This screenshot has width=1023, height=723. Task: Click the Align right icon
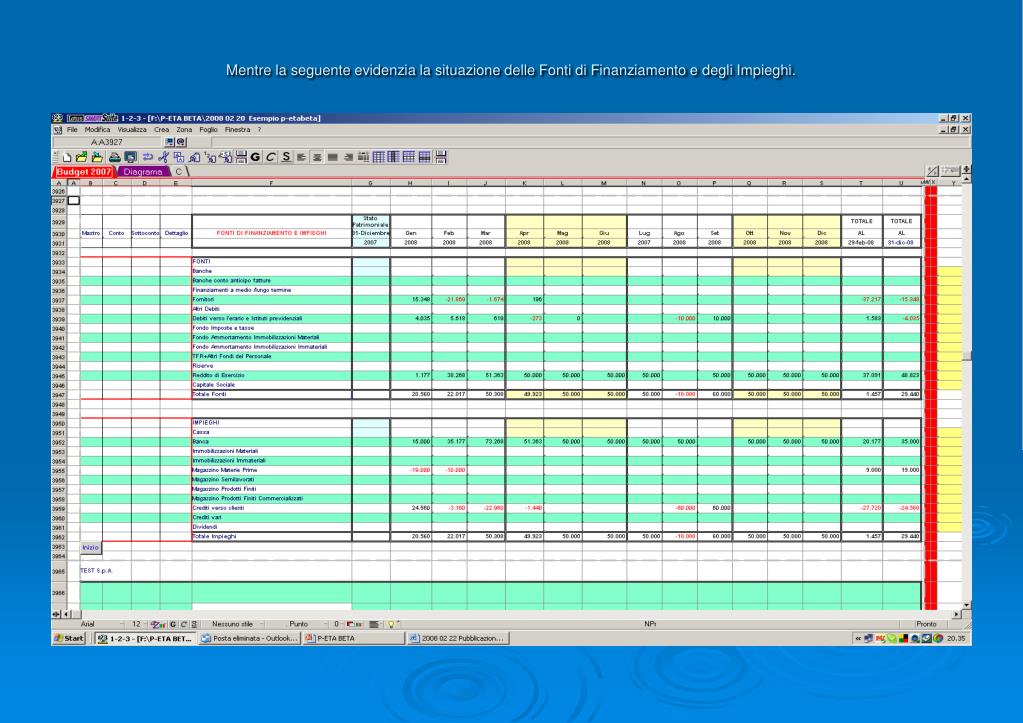click(x=348, y=157)
